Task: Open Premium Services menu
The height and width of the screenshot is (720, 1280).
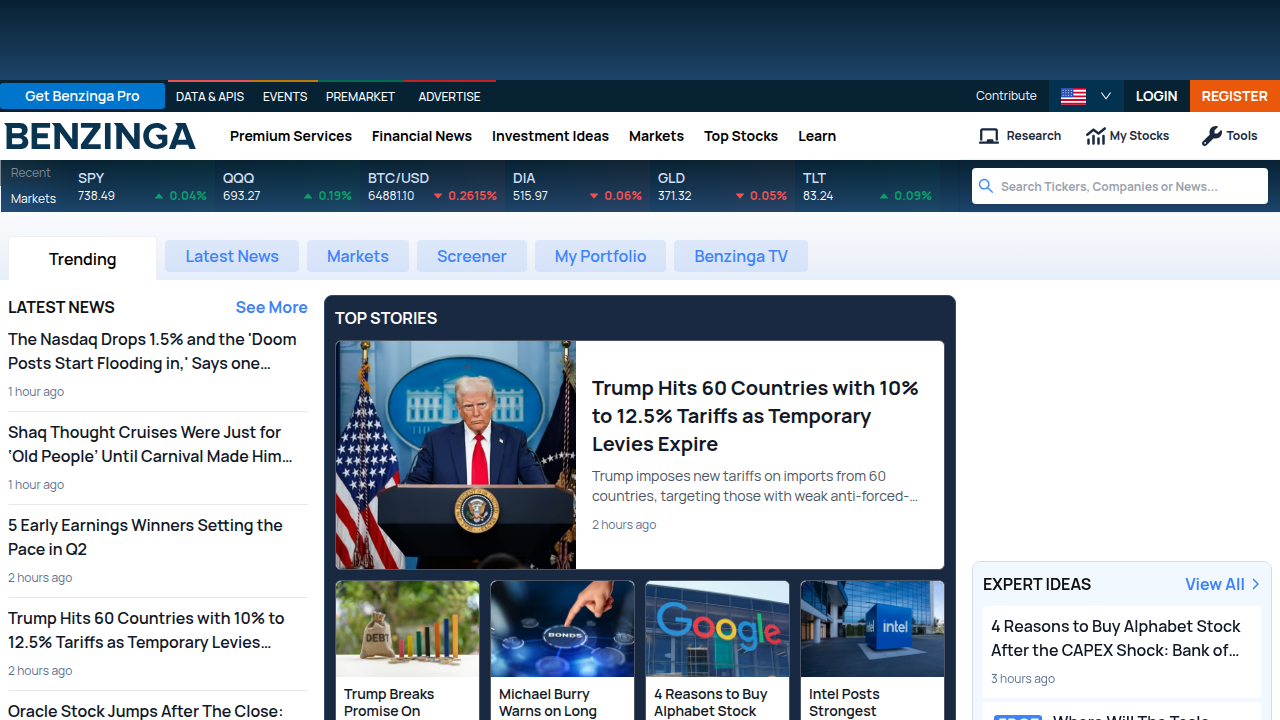Action: [291, 136]
